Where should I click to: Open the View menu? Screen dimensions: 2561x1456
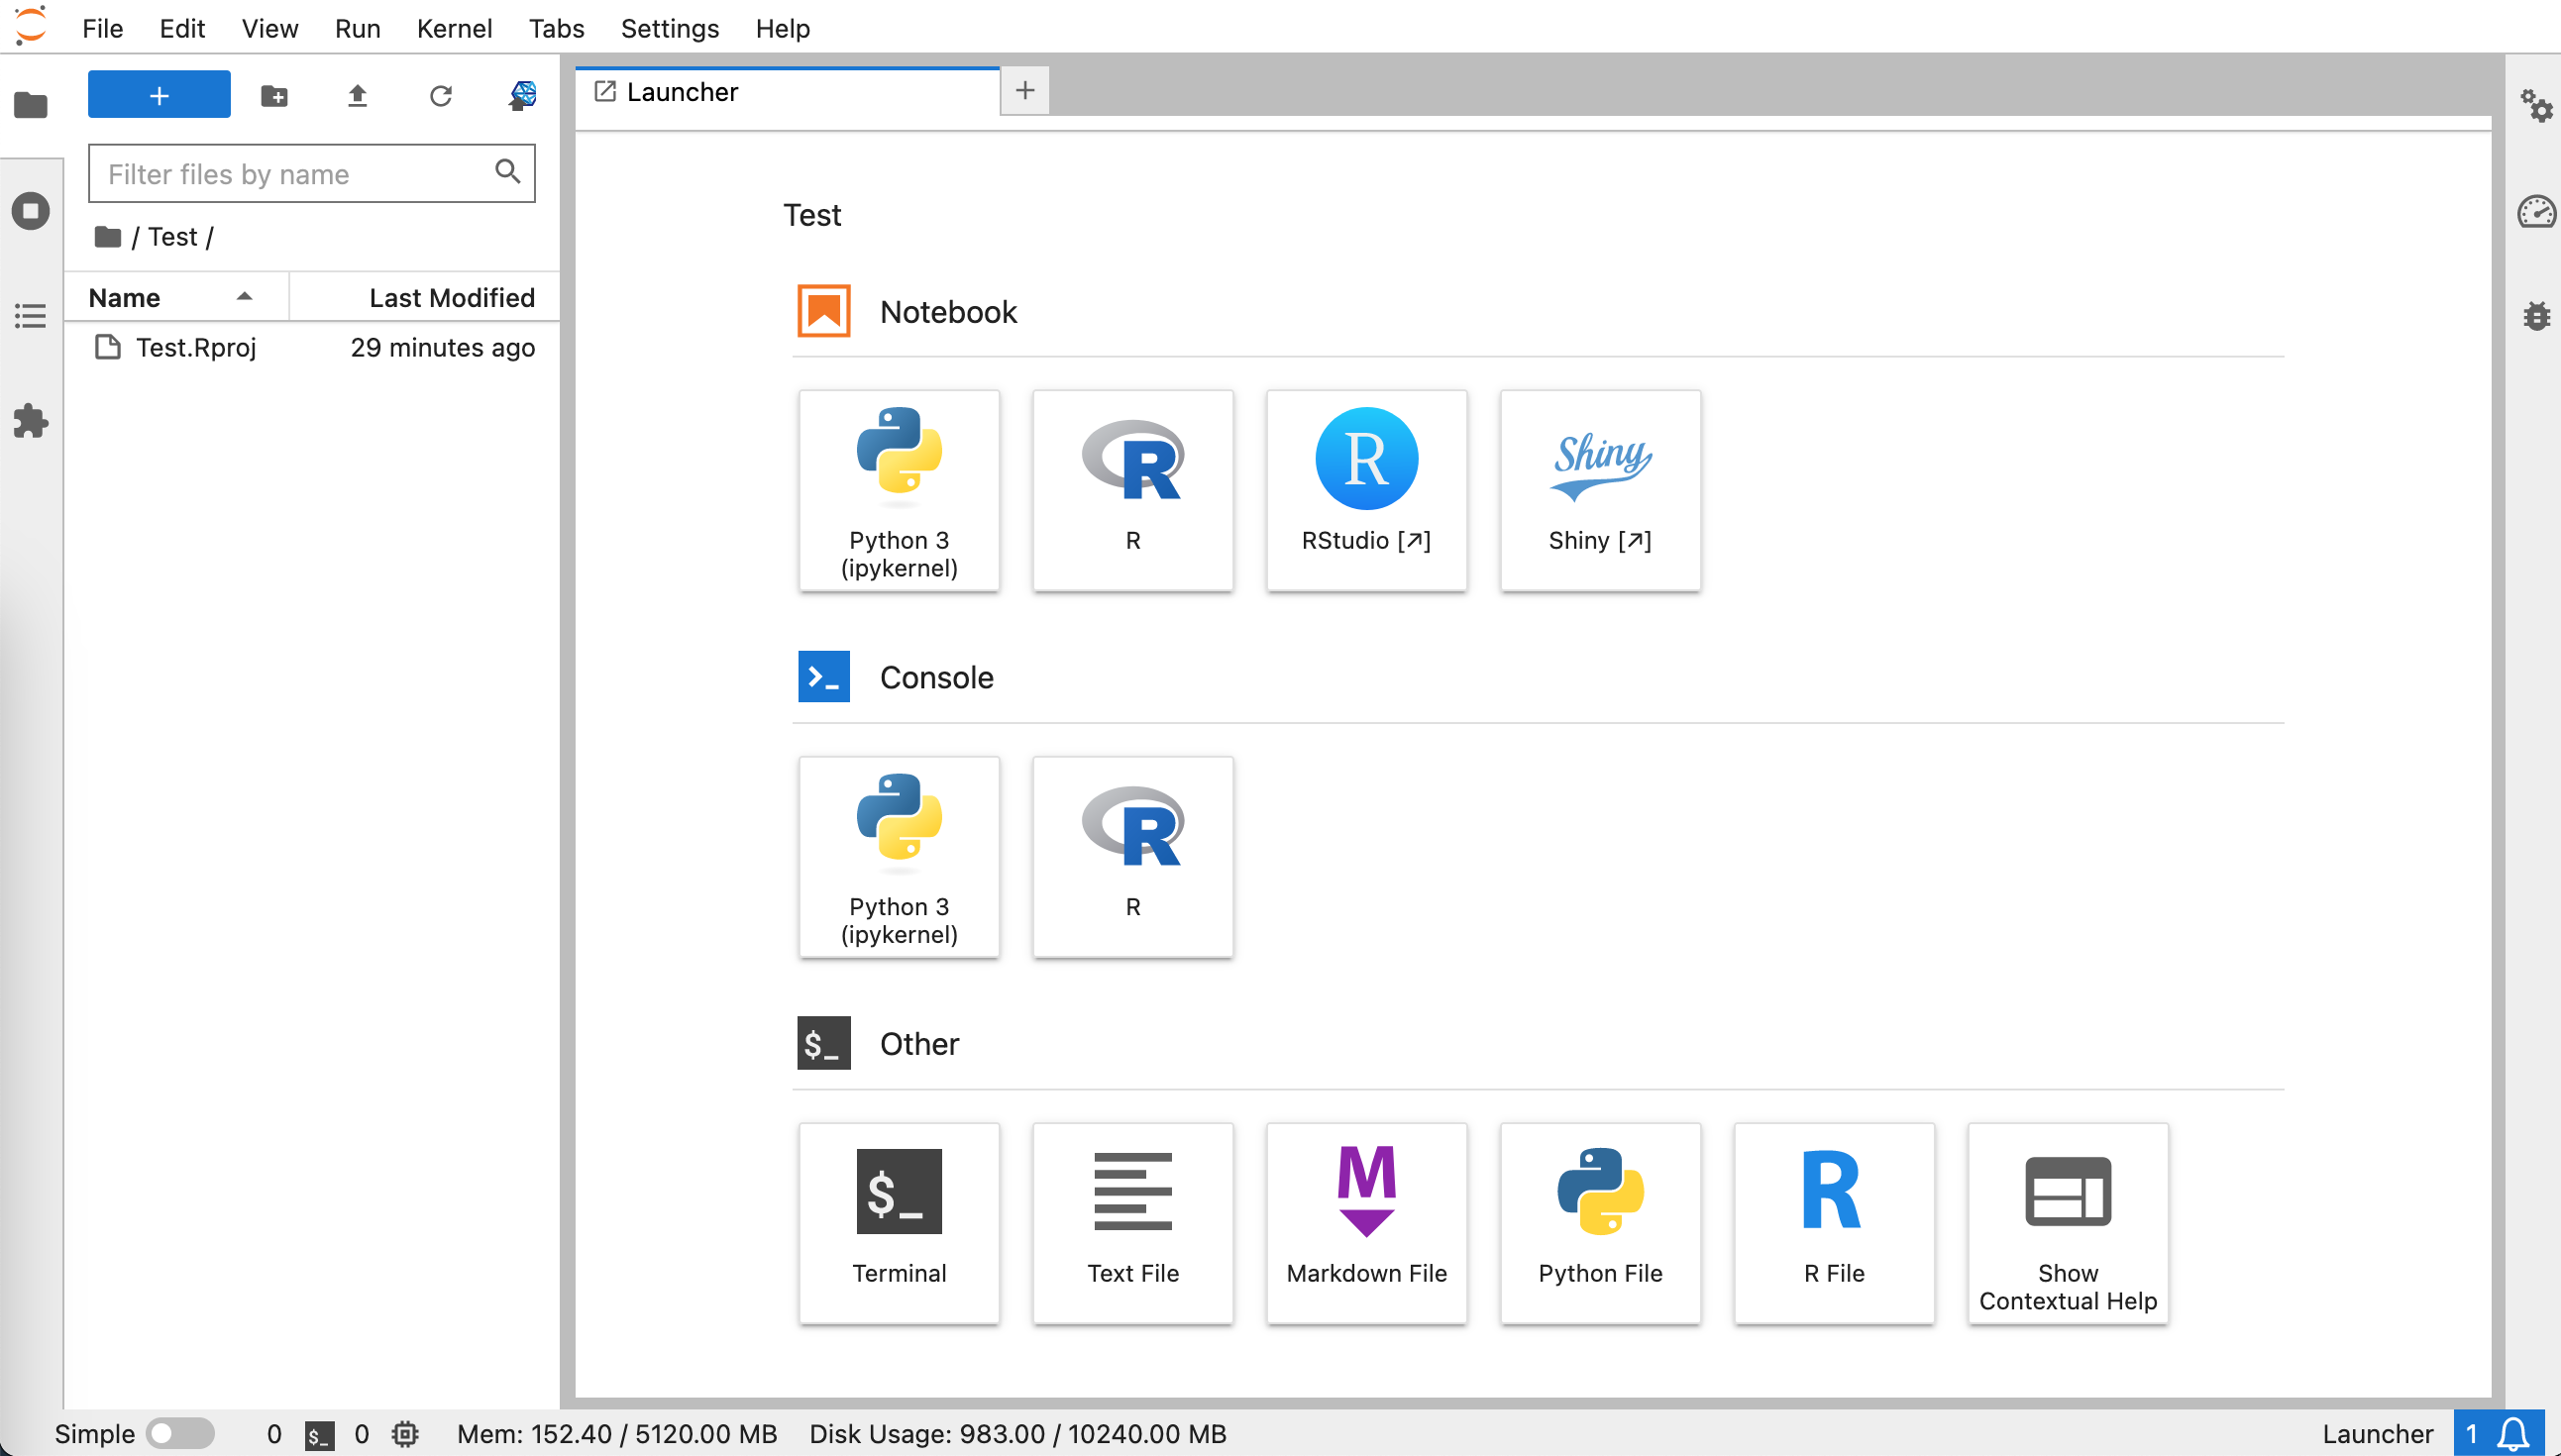270,28
